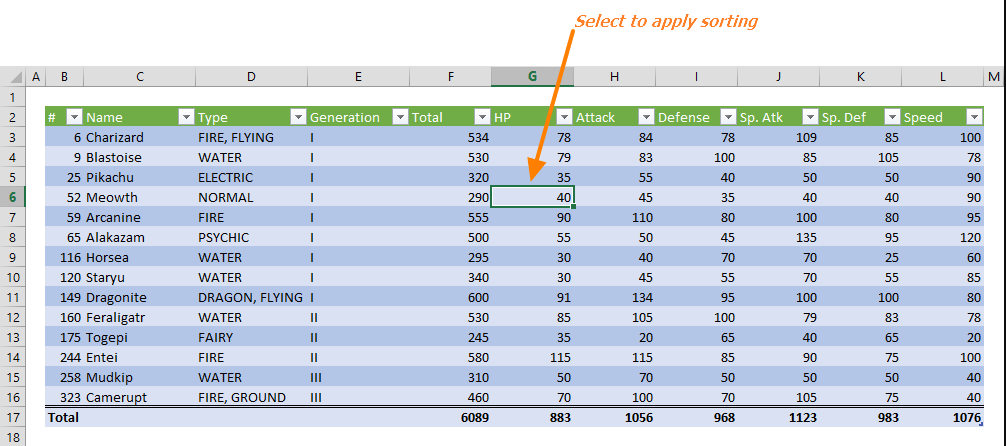This screenshot has height=446, width=1006.
Task: Click Blastoise's Sp. Def value 105
Action: 860,157
